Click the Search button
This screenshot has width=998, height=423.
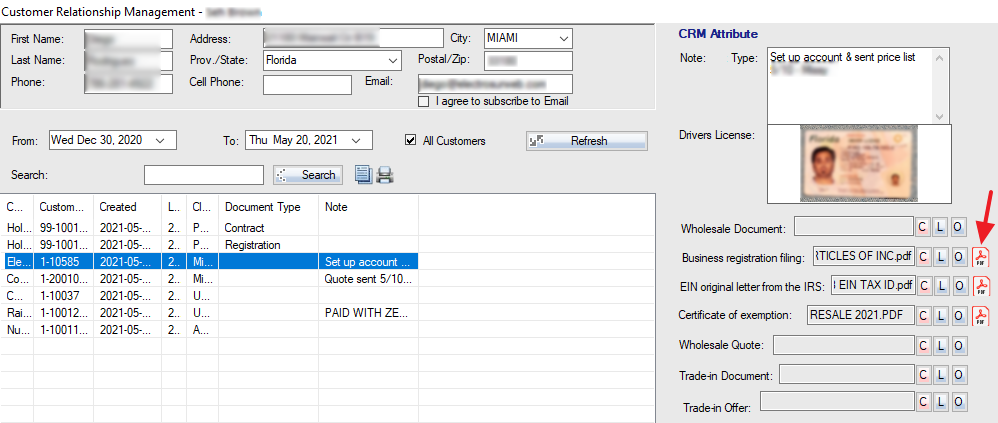(x=307, y=175)
